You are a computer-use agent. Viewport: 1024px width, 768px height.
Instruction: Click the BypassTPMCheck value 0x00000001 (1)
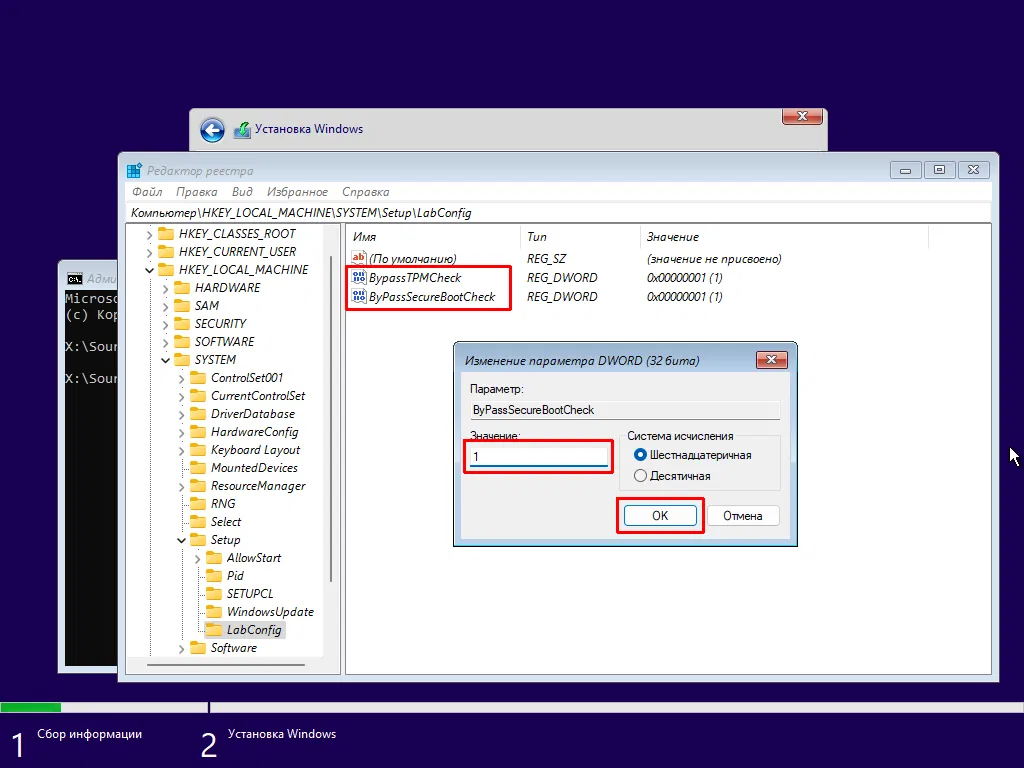click(x=684, y=278)
